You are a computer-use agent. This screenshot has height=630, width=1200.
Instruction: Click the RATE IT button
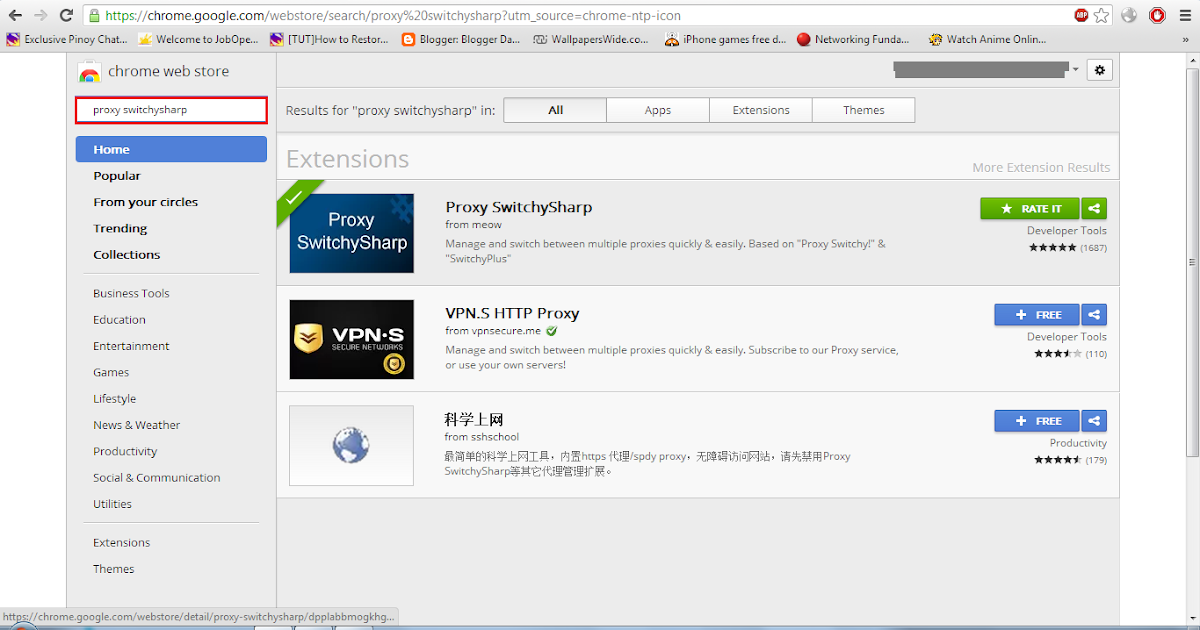pos(1030,209)
